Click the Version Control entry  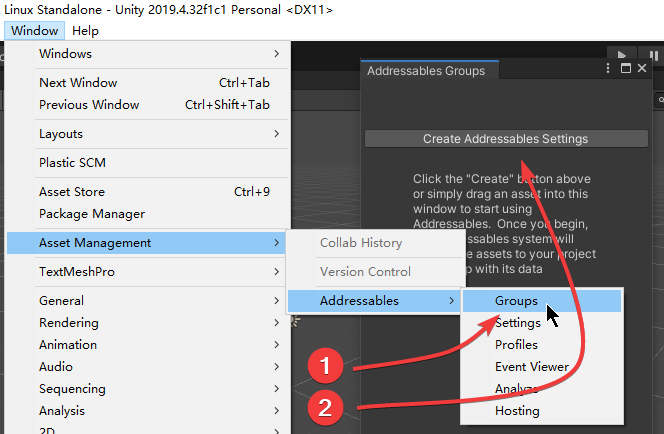[x=376, y=271]
